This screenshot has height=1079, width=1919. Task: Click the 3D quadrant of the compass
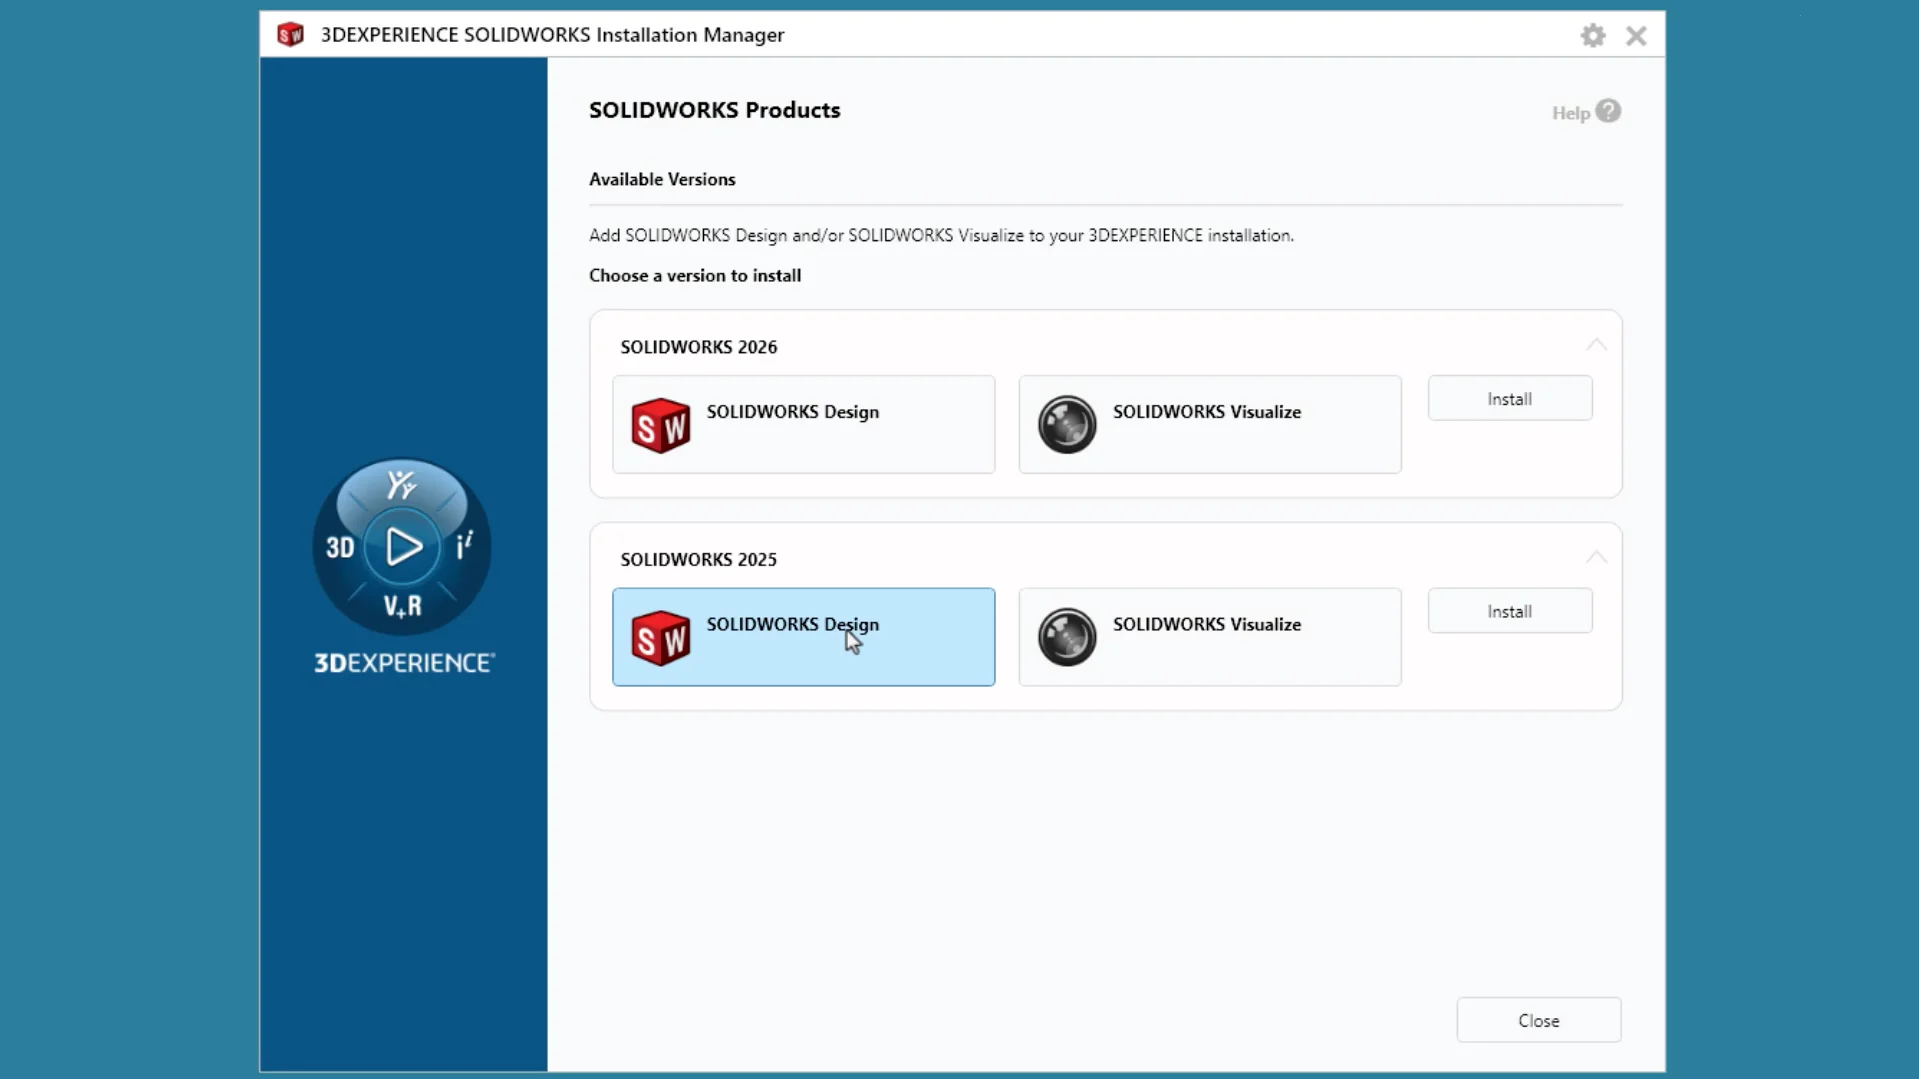pos(340,548)
